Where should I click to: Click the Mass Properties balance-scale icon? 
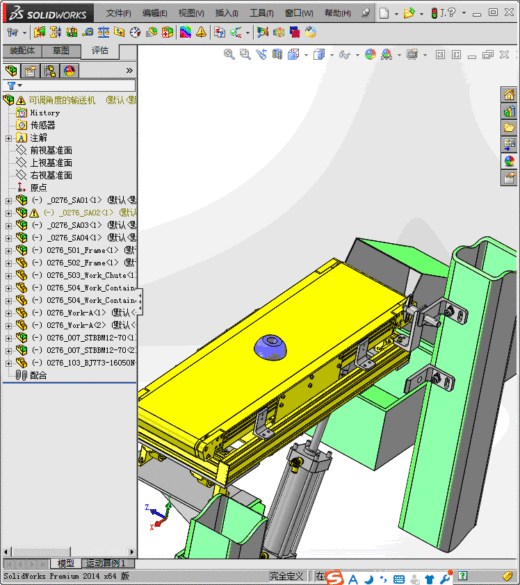click(103, 32)
